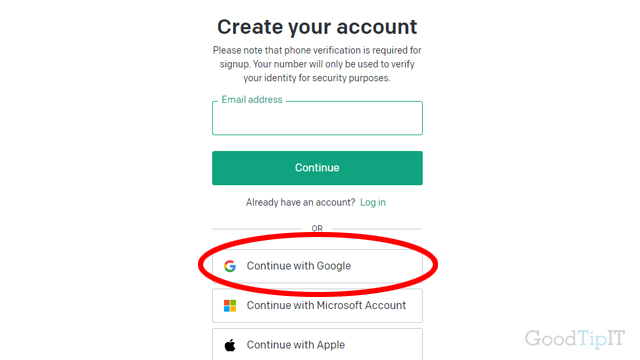Screen dimensions: 640x360
Task: Click the "Already have an account?" text
Action: tap(300, 202)
